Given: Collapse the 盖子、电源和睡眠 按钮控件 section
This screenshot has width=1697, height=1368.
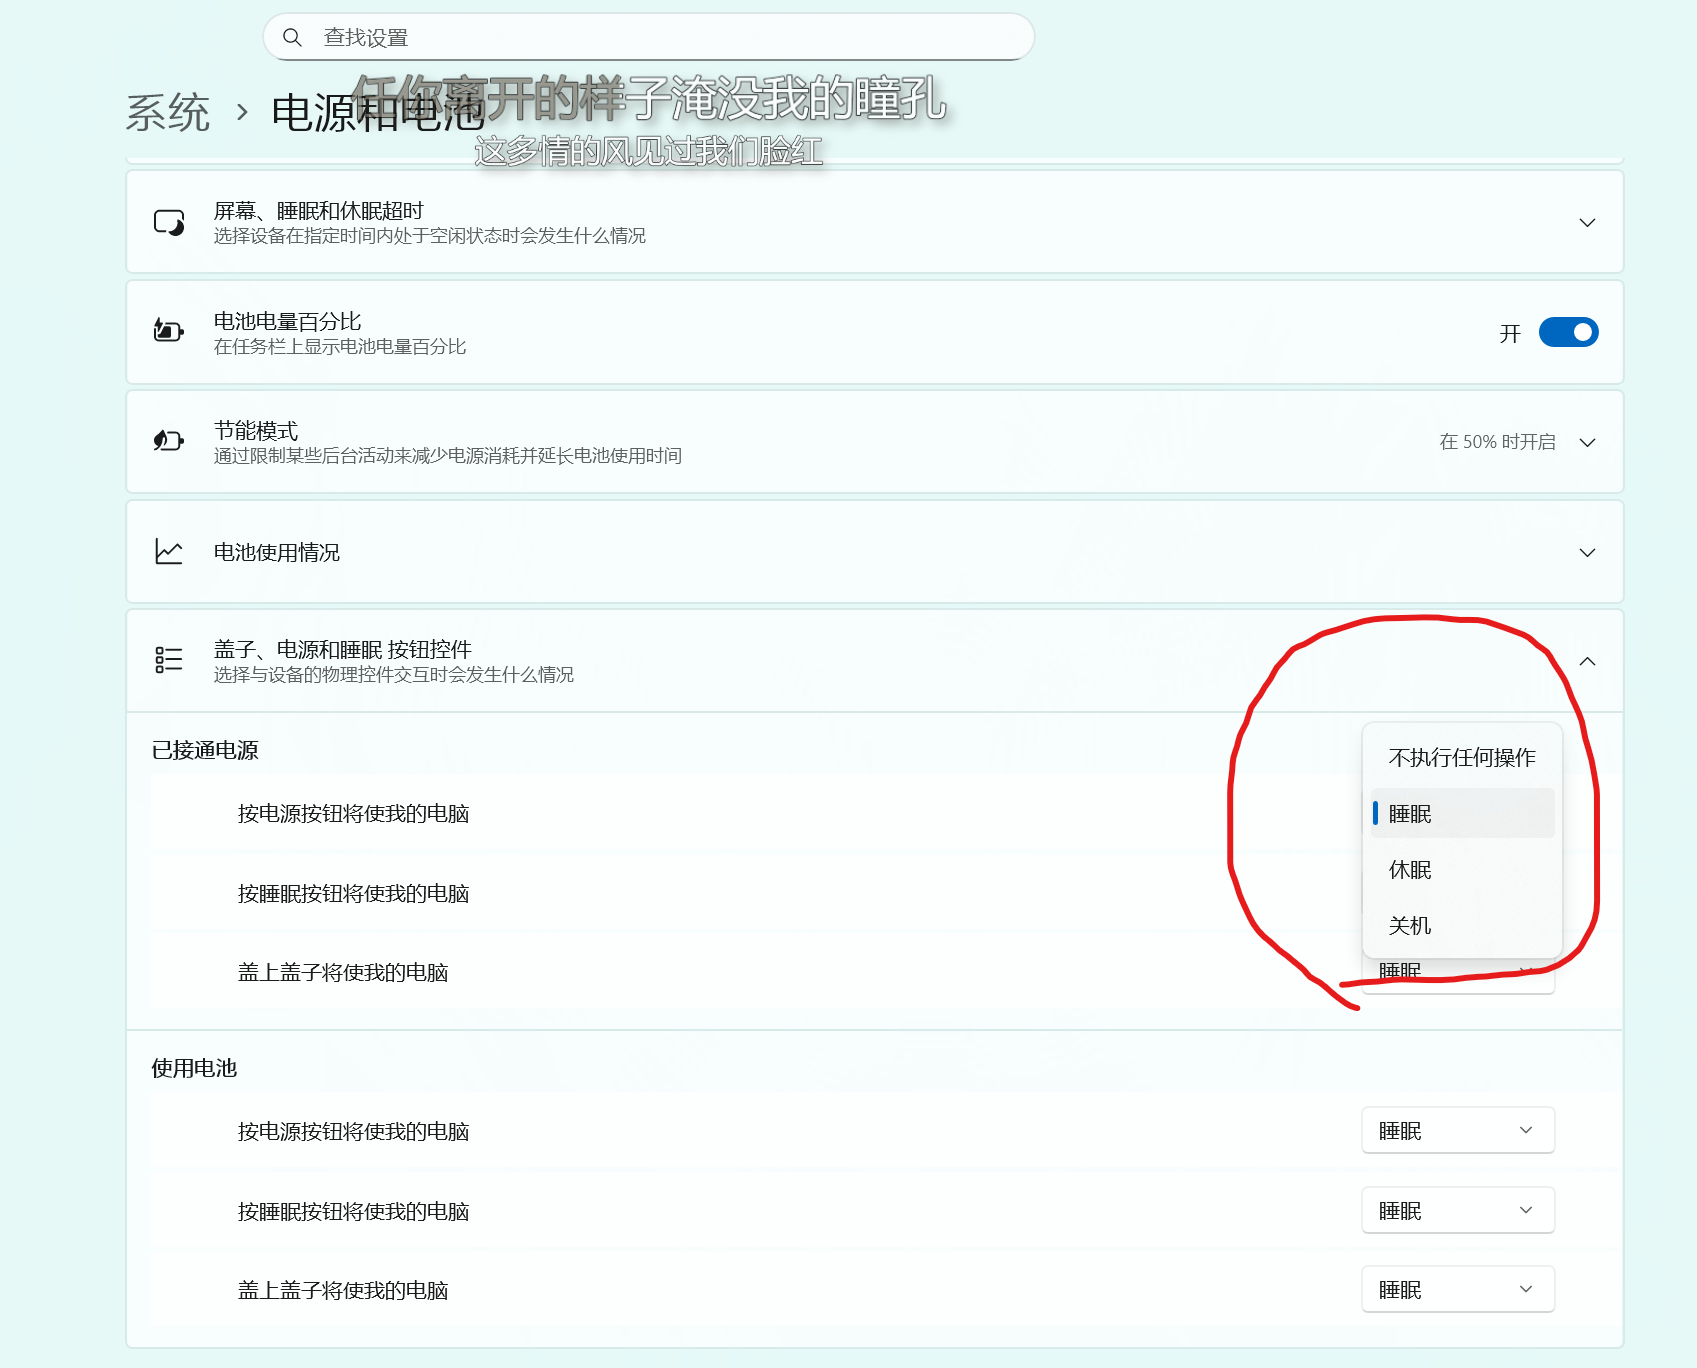Looking at the screenshot, I should click(x=1588, y=660).
